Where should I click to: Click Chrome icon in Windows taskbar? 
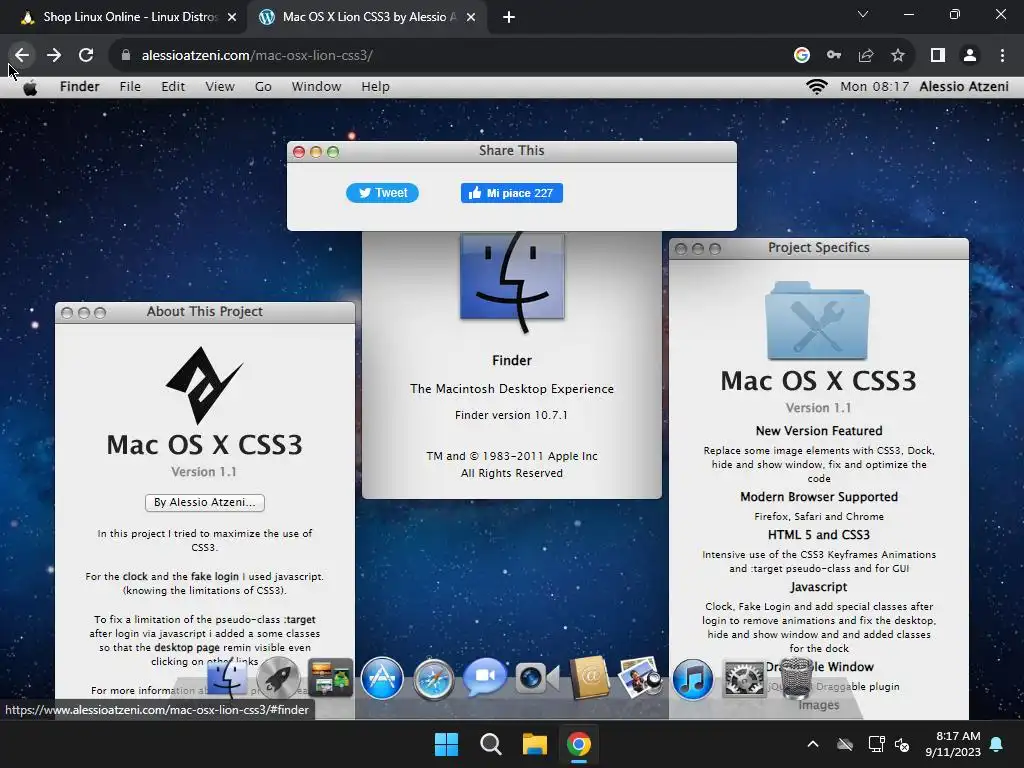[x=579, y=744]
